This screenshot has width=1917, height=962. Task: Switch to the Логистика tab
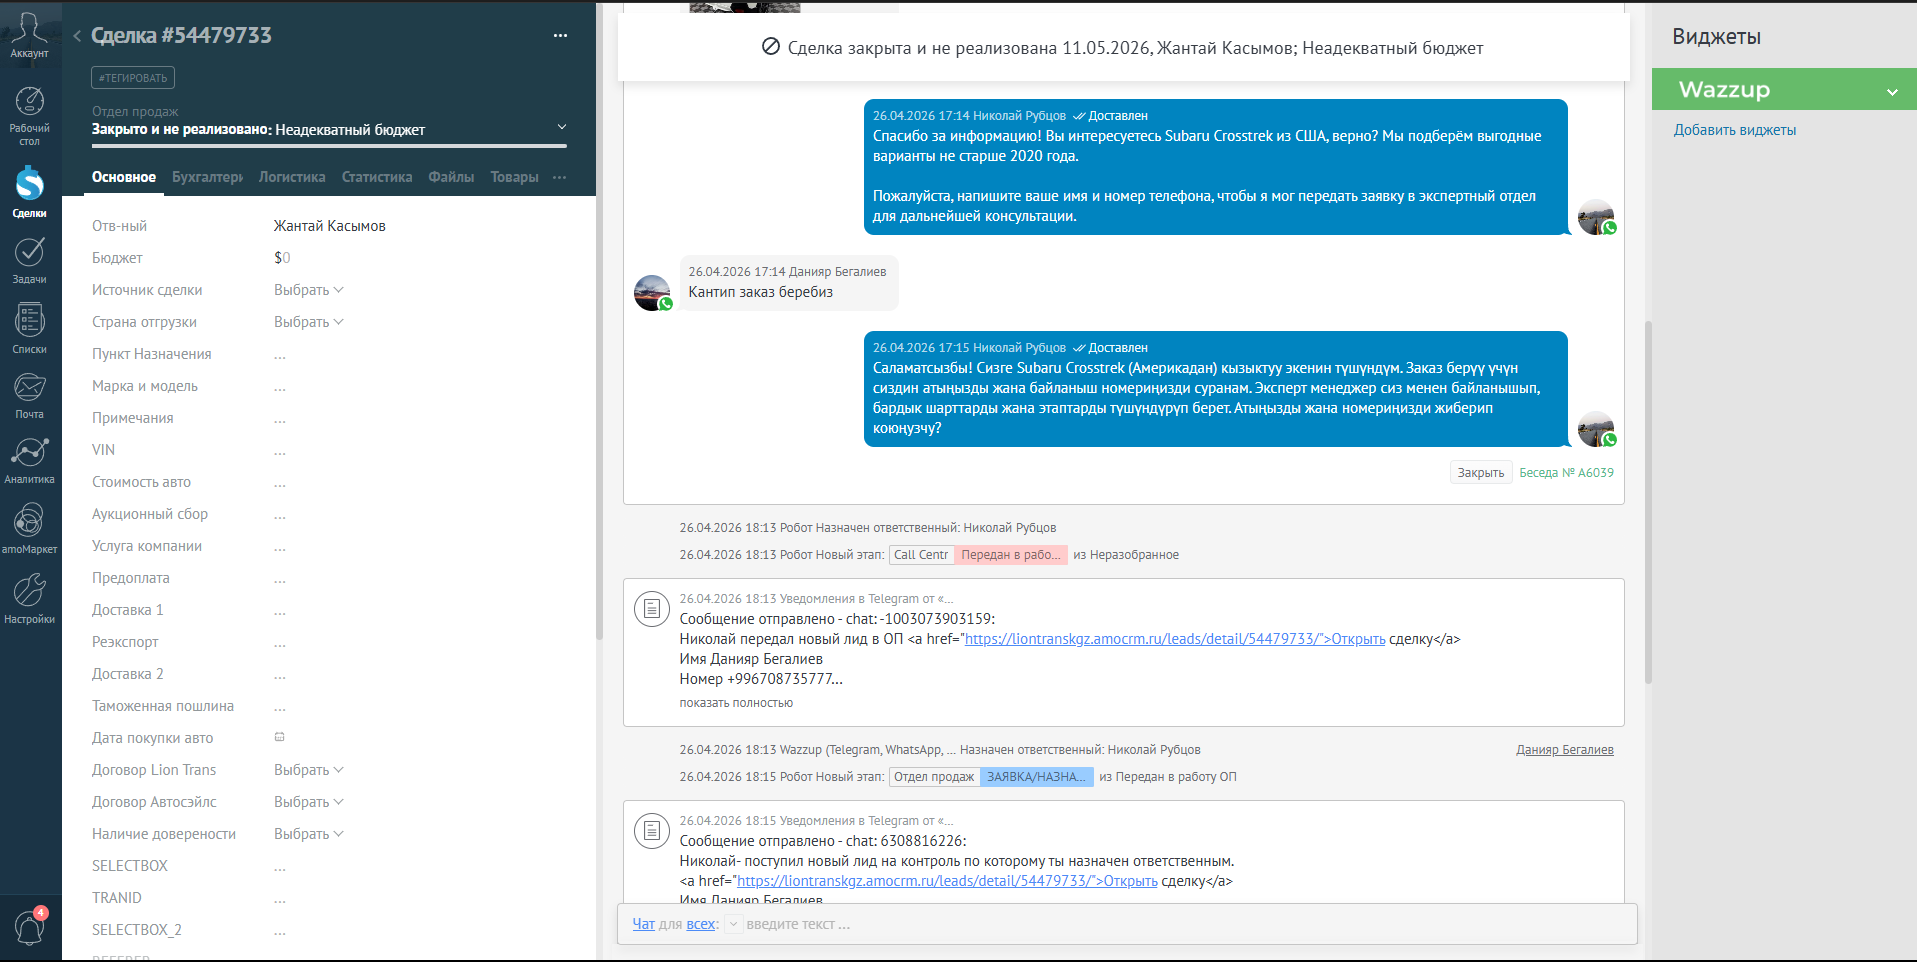point(292,177)
